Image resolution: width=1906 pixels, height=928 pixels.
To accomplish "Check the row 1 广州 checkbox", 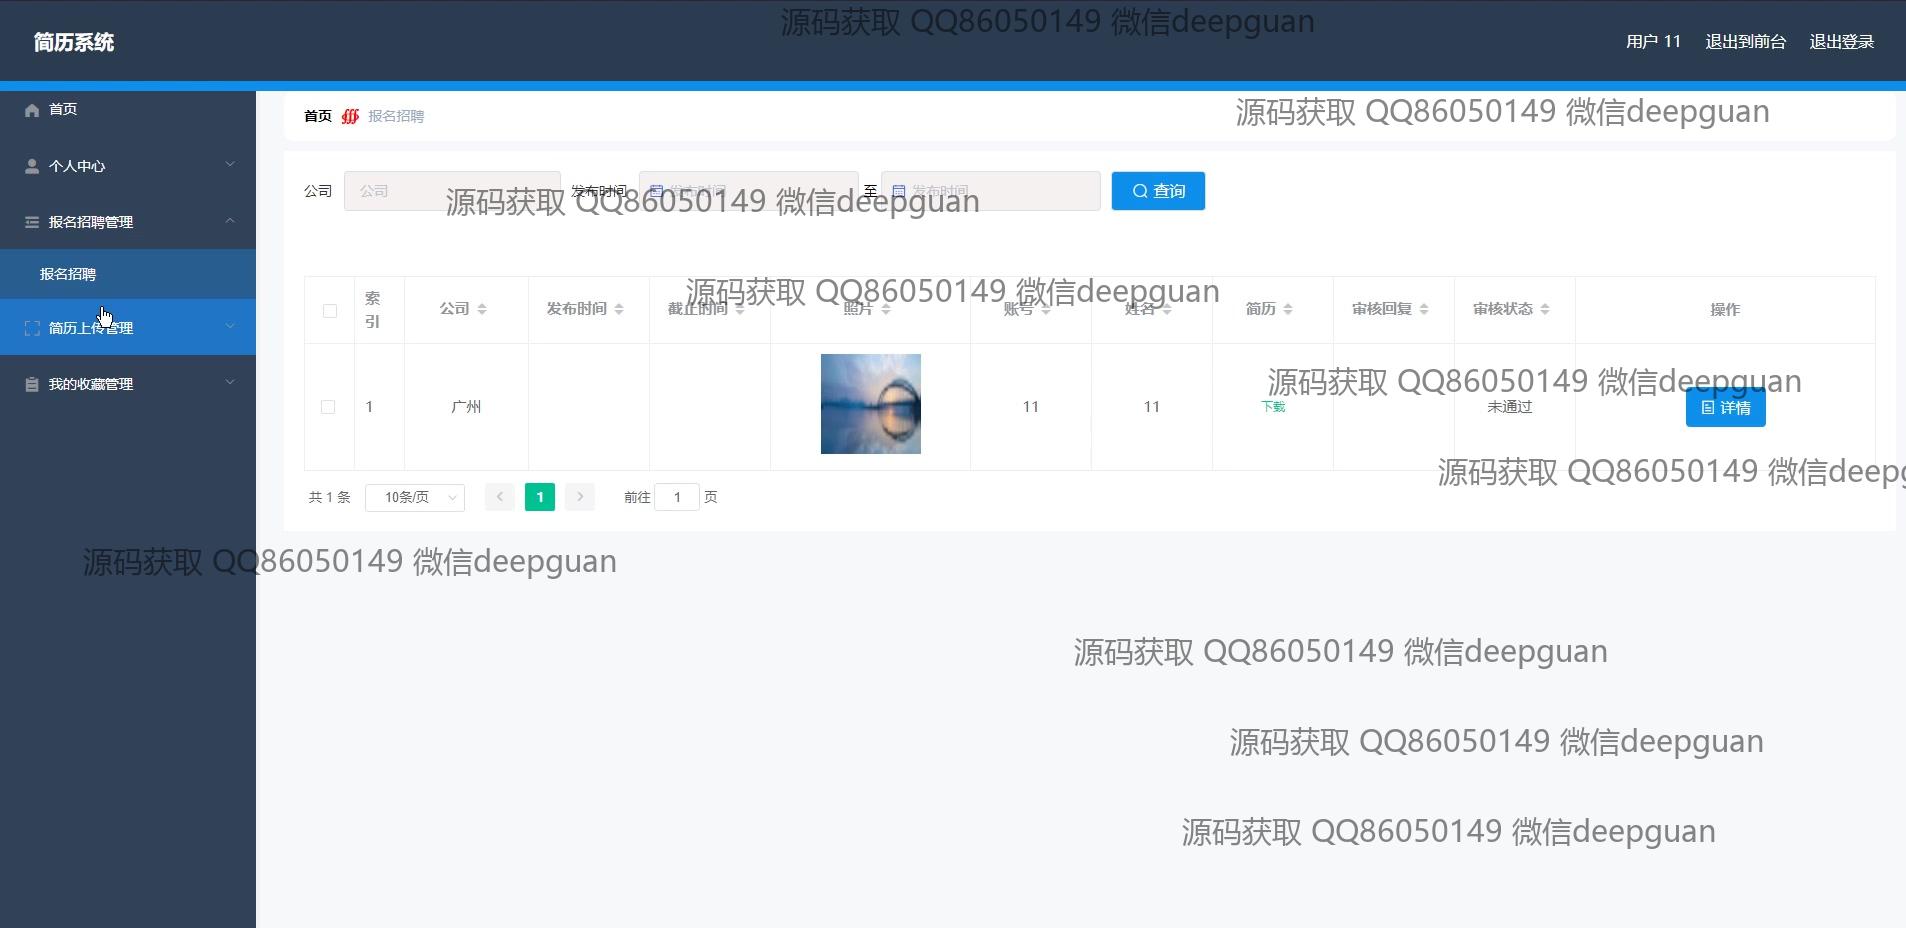I will pyautogui.click(x=328, y=407).
